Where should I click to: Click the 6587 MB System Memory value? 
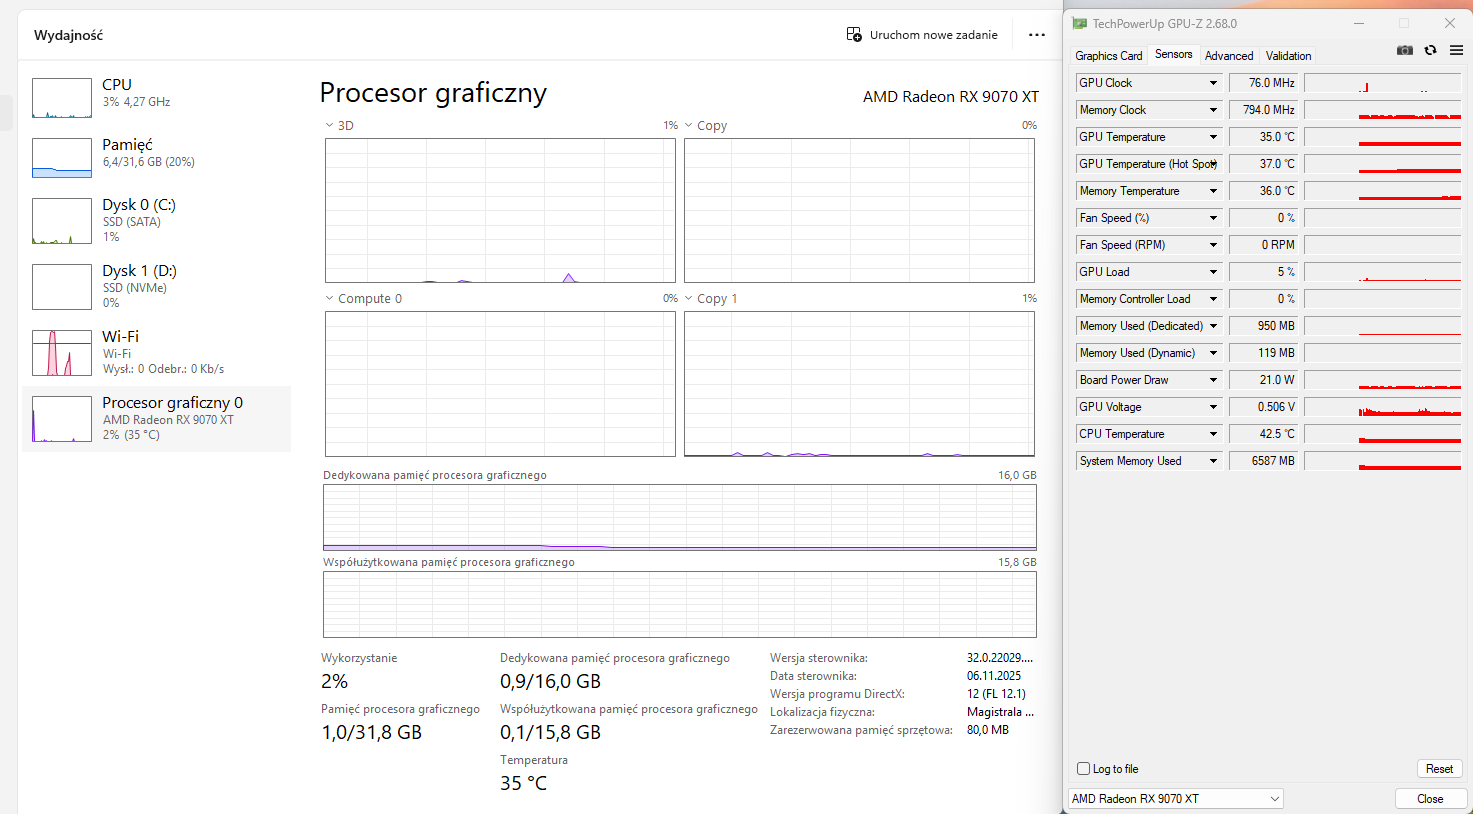coord(1263,461)
